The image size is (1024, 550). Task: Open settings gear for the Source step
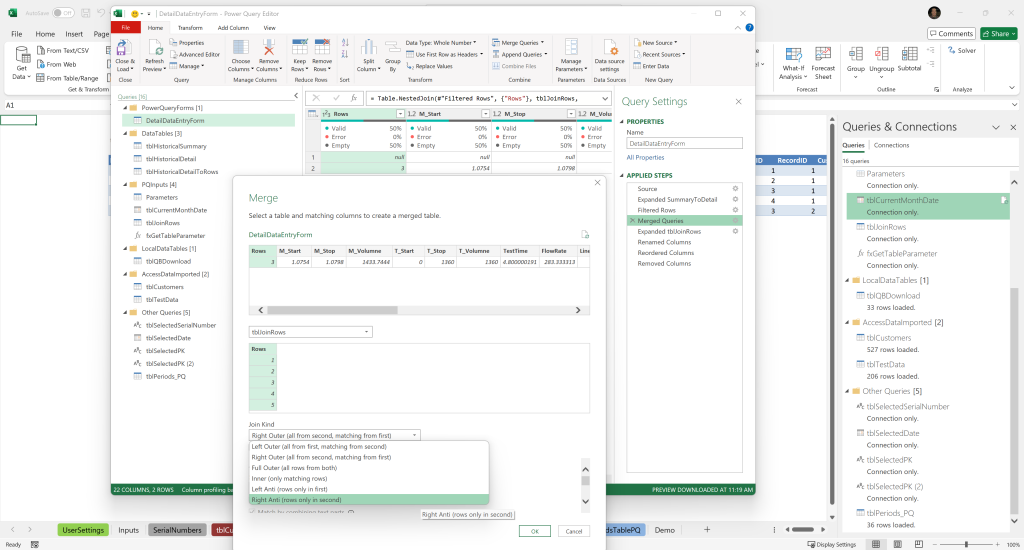click(735, 189)
